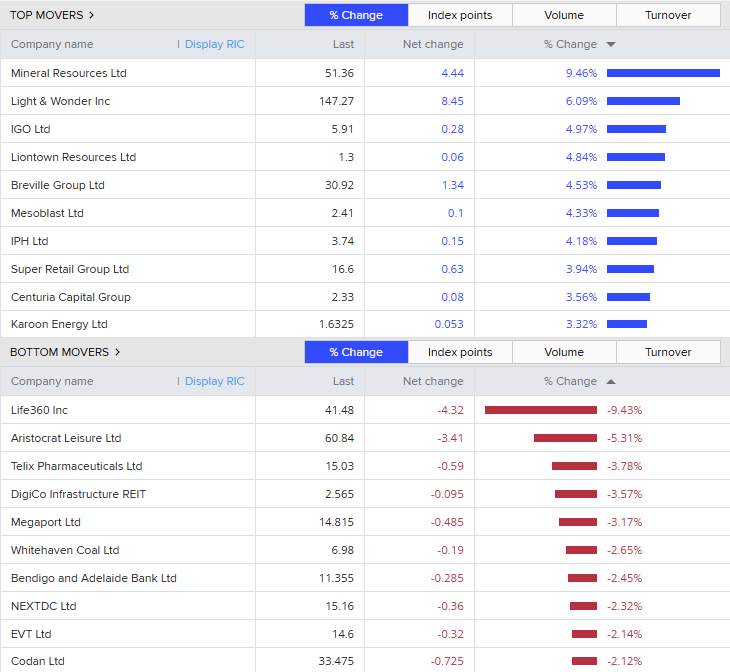Image resolution: width=730 pixels, height=672 pixels.
Task: Select Turnover tab in Top Movers
Action: (668, 15)
